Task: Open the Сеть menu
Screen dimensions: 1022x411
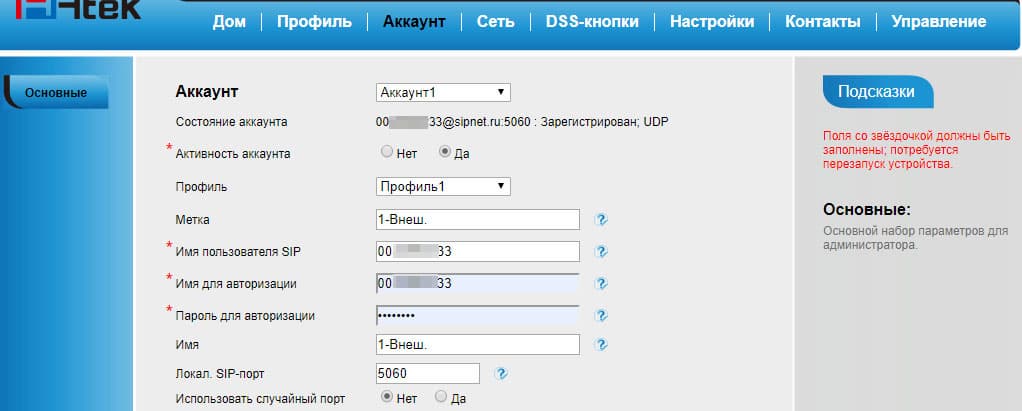Action: [x=495, y=21]
